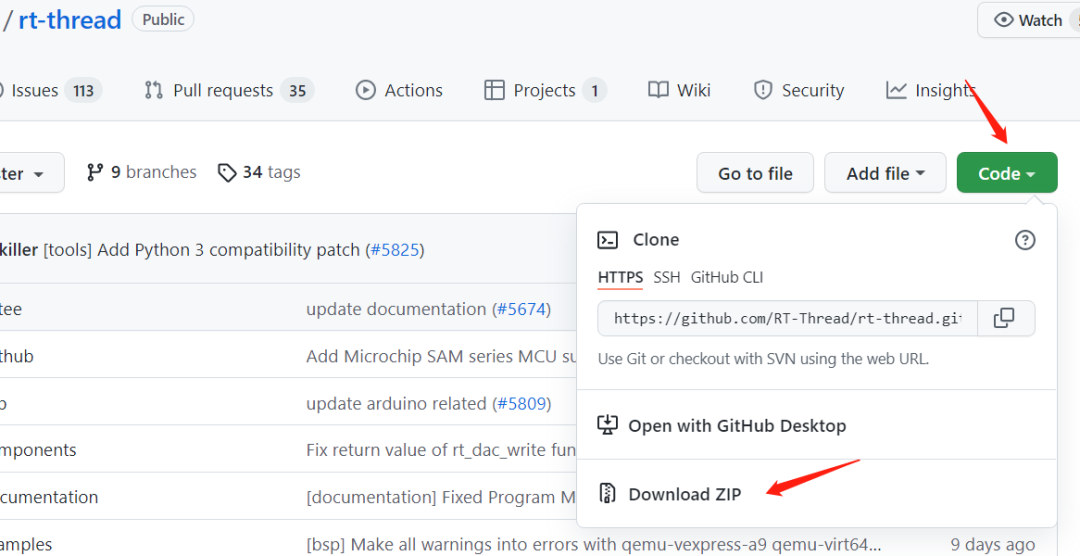Click the HTTPS clone URL field
This screenshot has height=556, width=1080.
pos(788,318)
